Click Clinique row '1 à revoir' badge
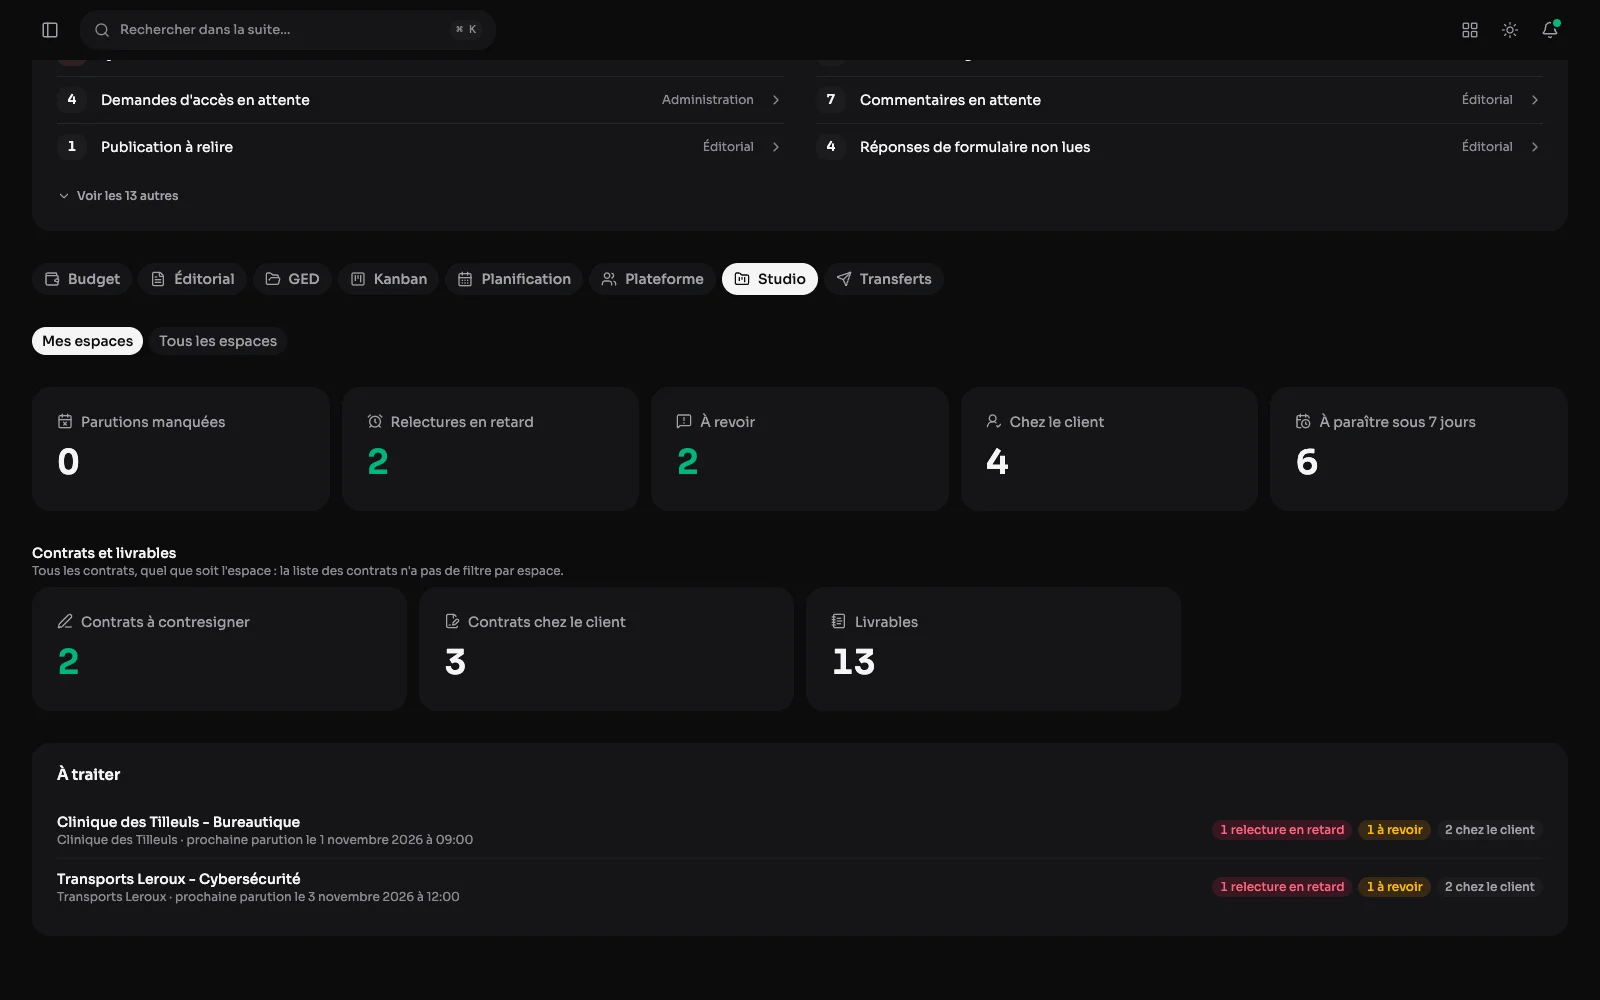 tap(1394, 830)
